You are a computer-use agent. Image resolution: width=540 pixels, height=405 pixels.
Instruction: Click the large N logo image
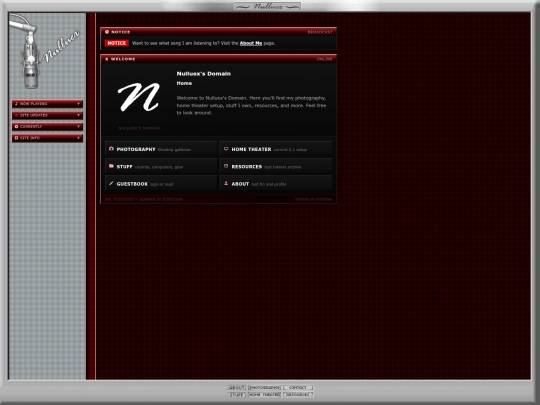coord(139,97)
